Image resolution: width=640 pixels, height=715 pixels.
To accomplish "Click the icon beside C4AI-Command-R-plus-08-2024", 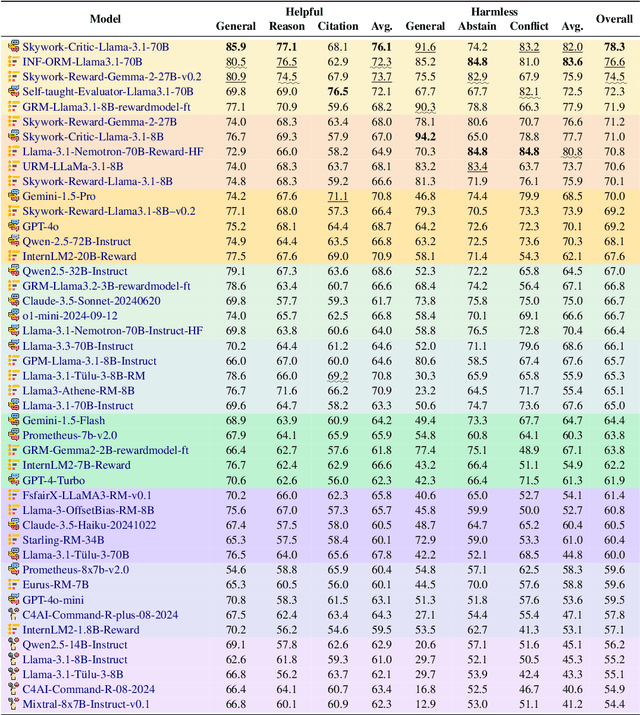I will click(14, 615).
